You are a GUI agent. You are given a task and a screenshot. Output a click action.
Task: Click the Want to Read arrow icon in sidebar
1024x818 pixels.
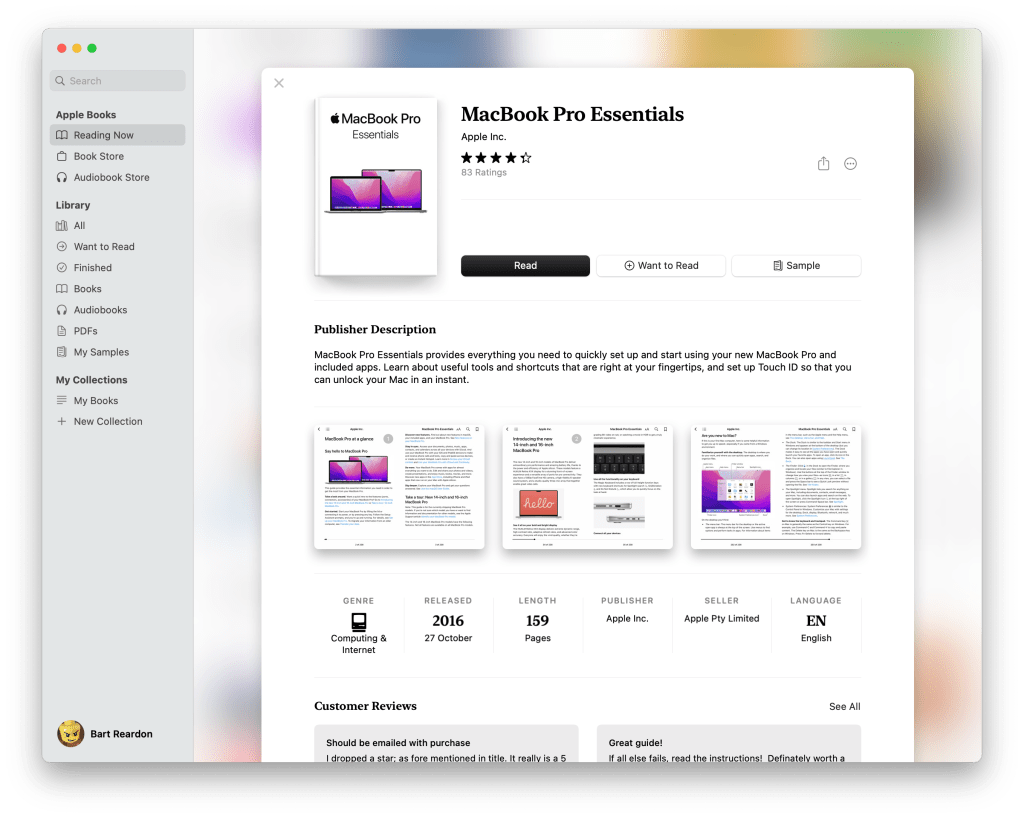pos(62,247)
